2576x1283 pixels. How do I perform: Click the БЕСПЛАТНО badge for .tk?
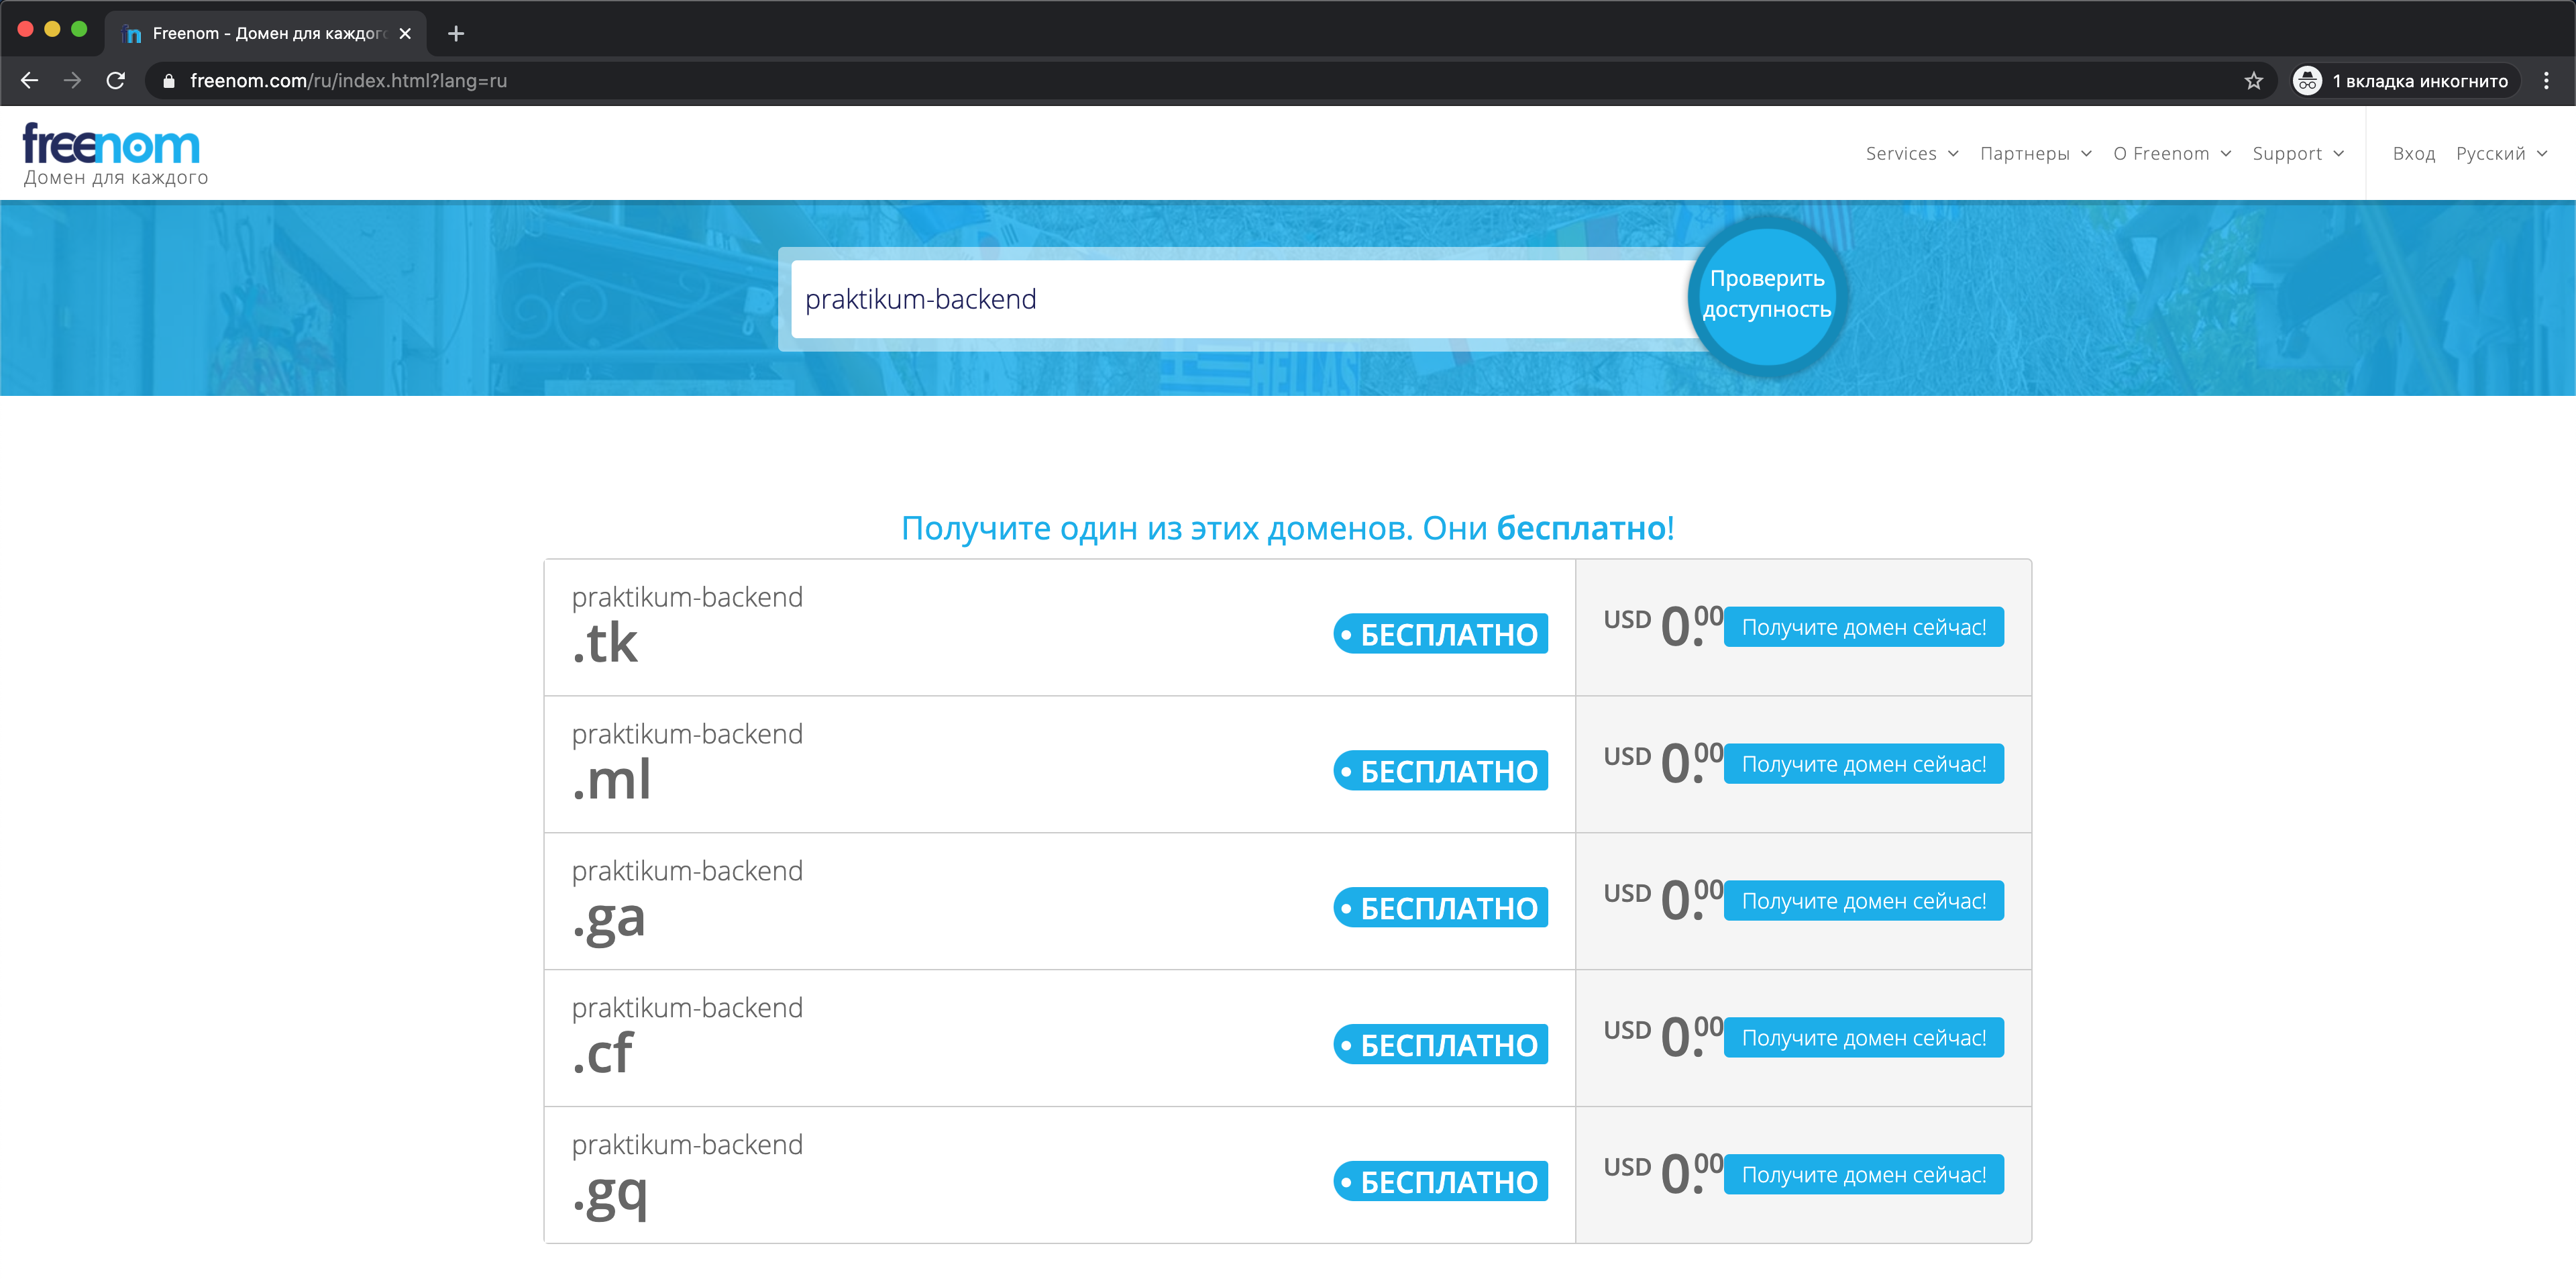click(1440, 635)
